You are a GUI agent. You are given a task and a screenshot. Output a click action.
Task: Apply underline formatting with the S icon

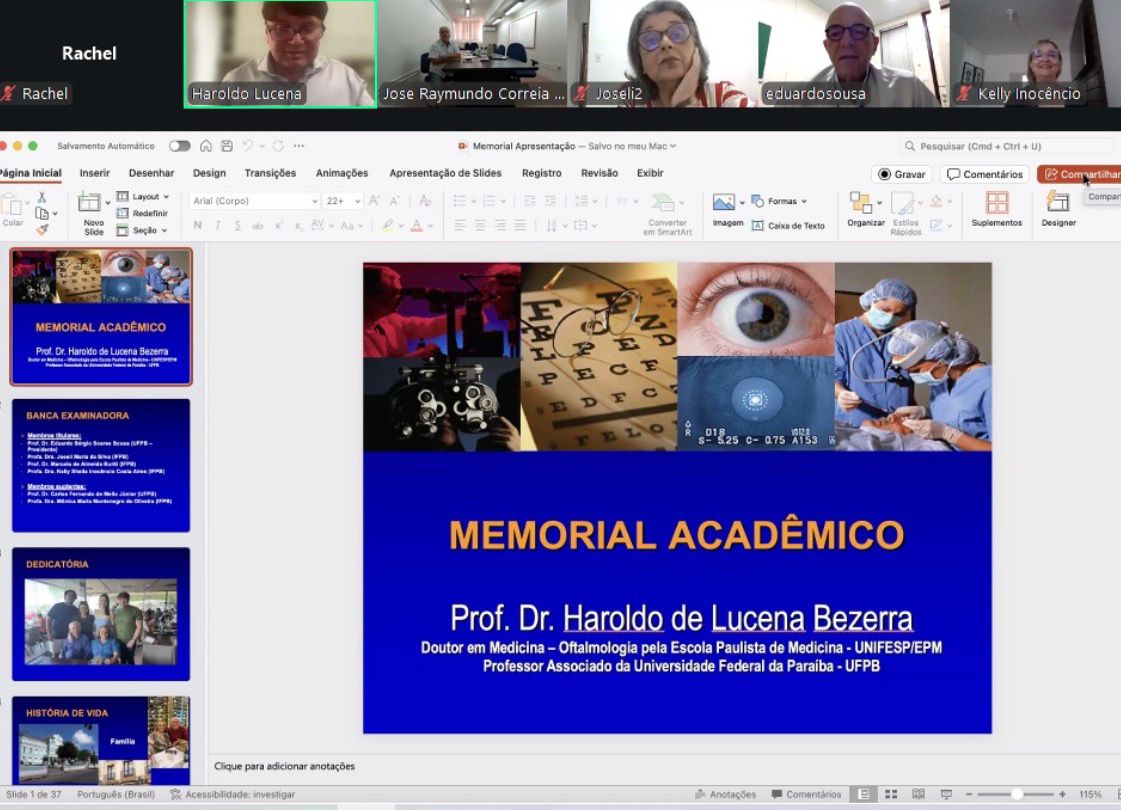[238, 226]
